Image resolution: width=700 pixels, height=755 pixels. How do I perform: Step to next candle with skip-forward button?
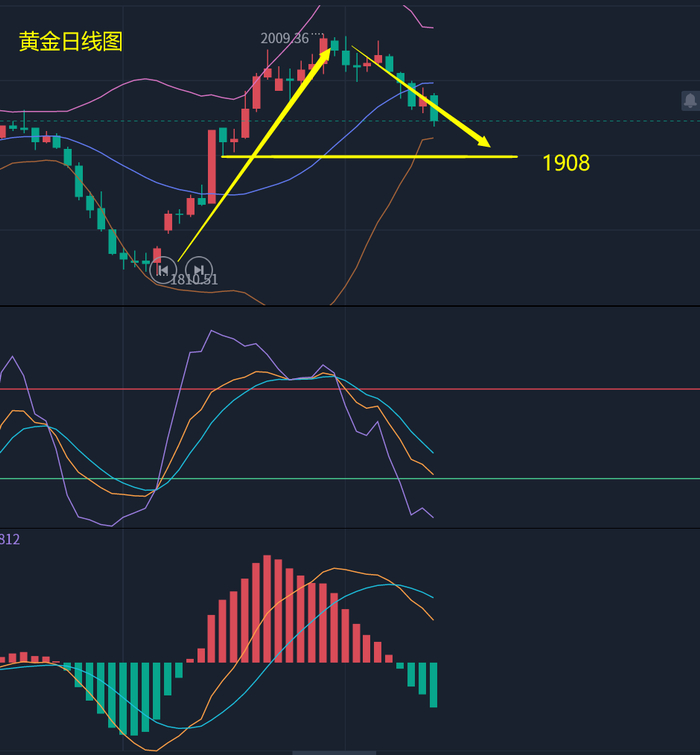pos(198,270)
